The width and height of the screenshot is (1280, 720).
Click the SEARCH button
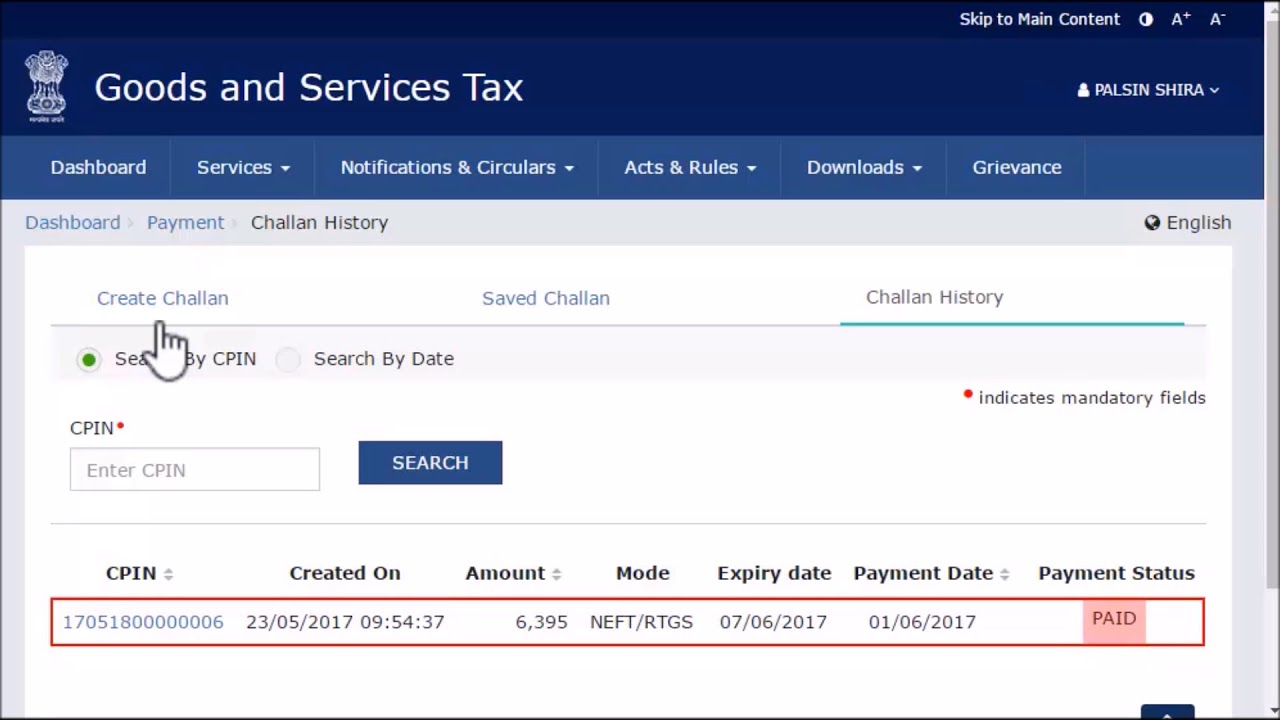pyautogui.click(x=430, y=463)
